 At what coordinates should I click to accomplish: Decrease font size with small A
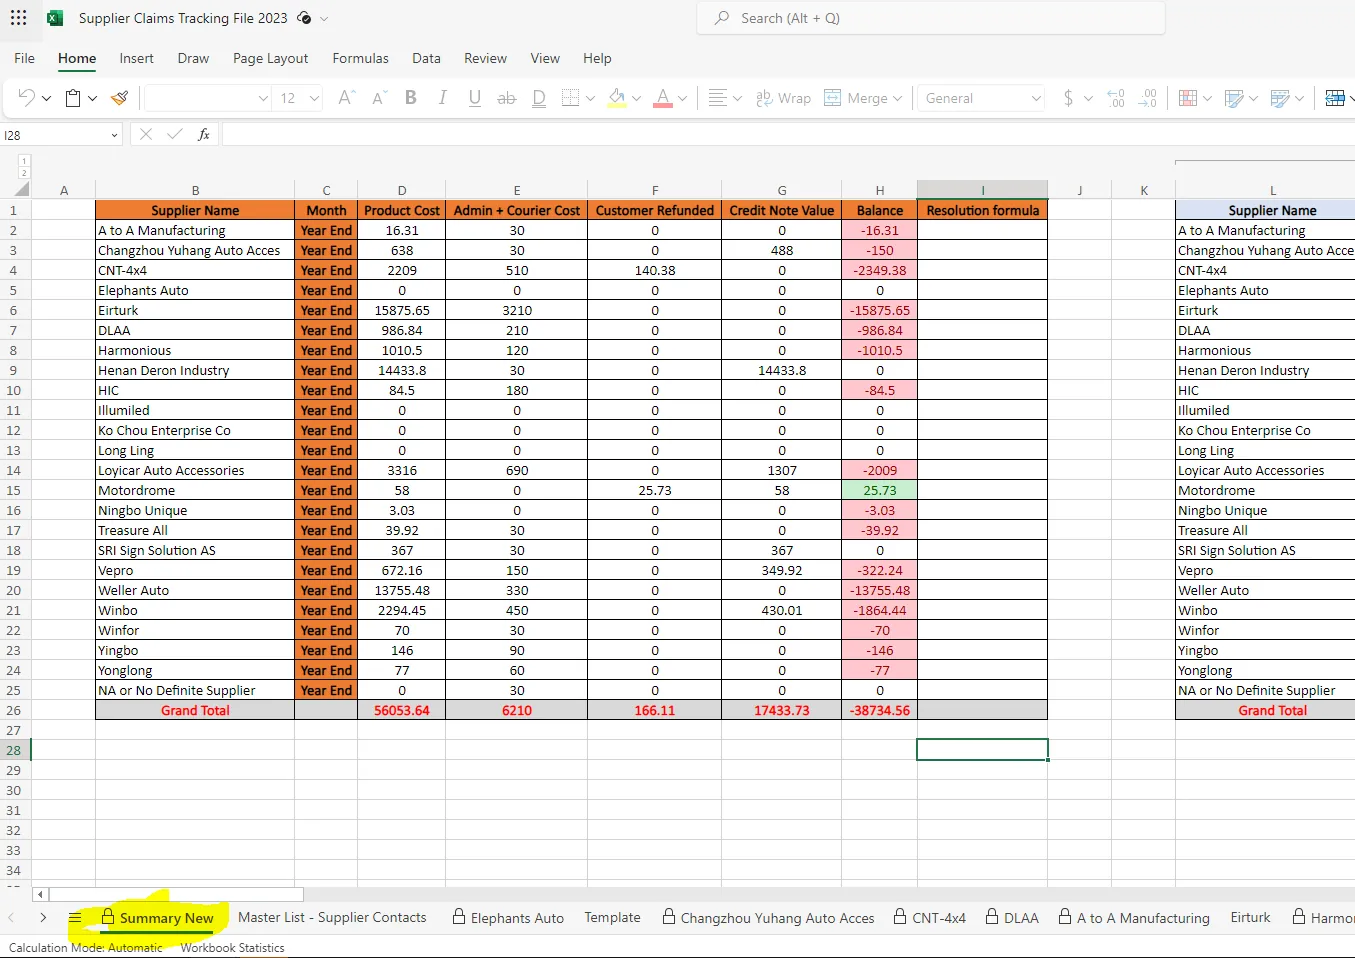pyautogui.click(x=379, y=98)
